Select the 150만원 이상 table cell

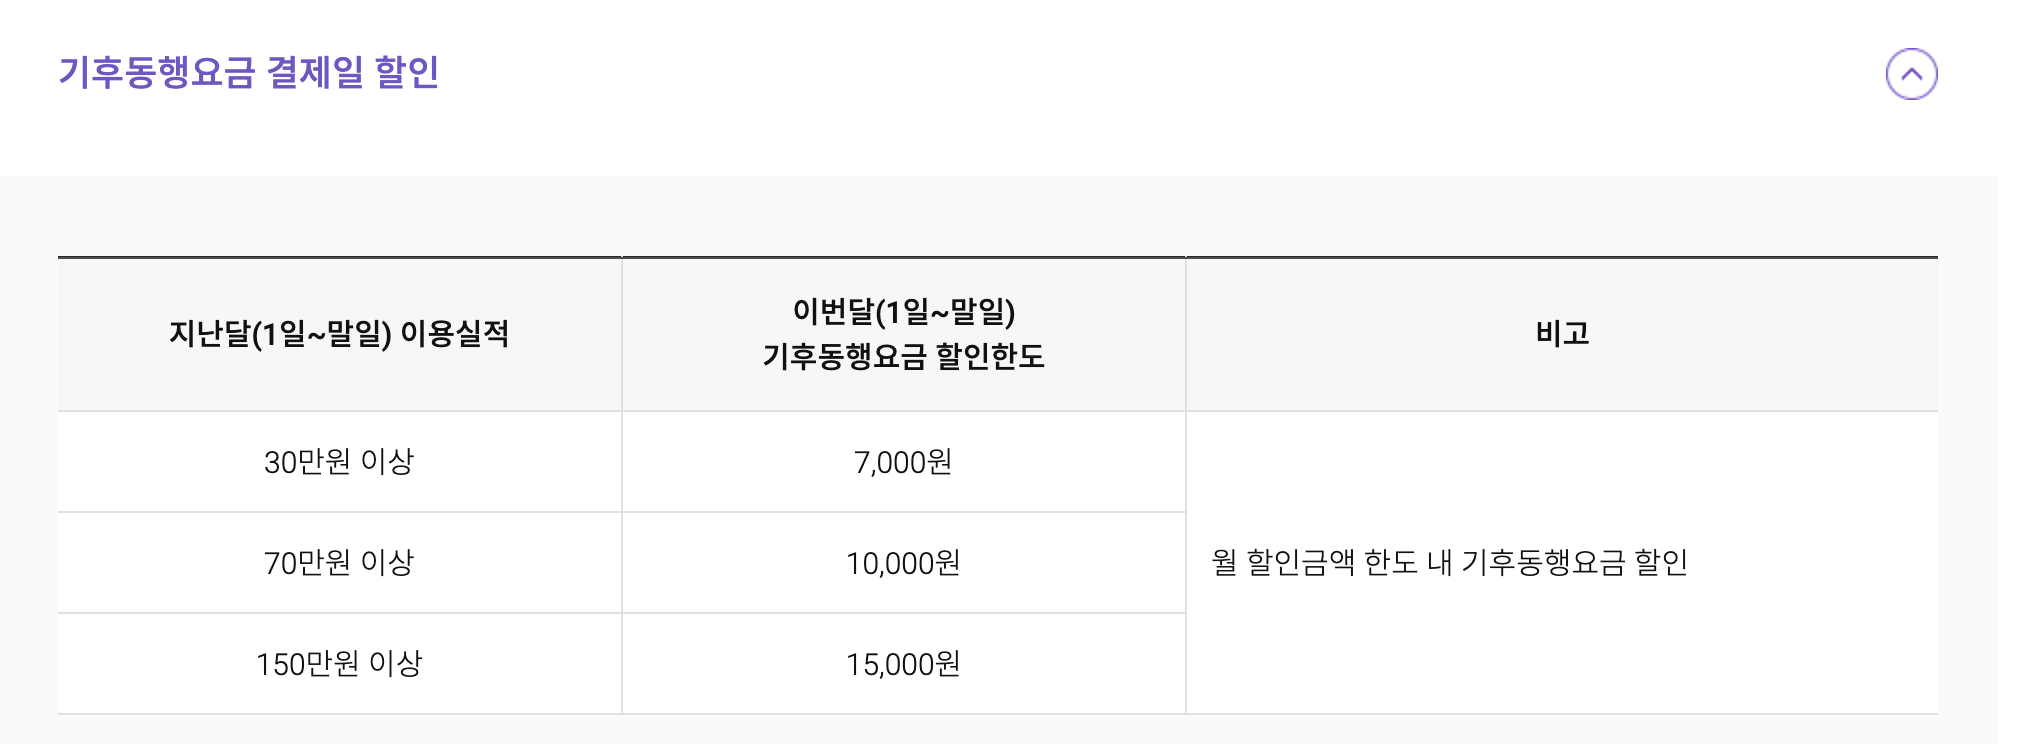(x=340, y=662)
